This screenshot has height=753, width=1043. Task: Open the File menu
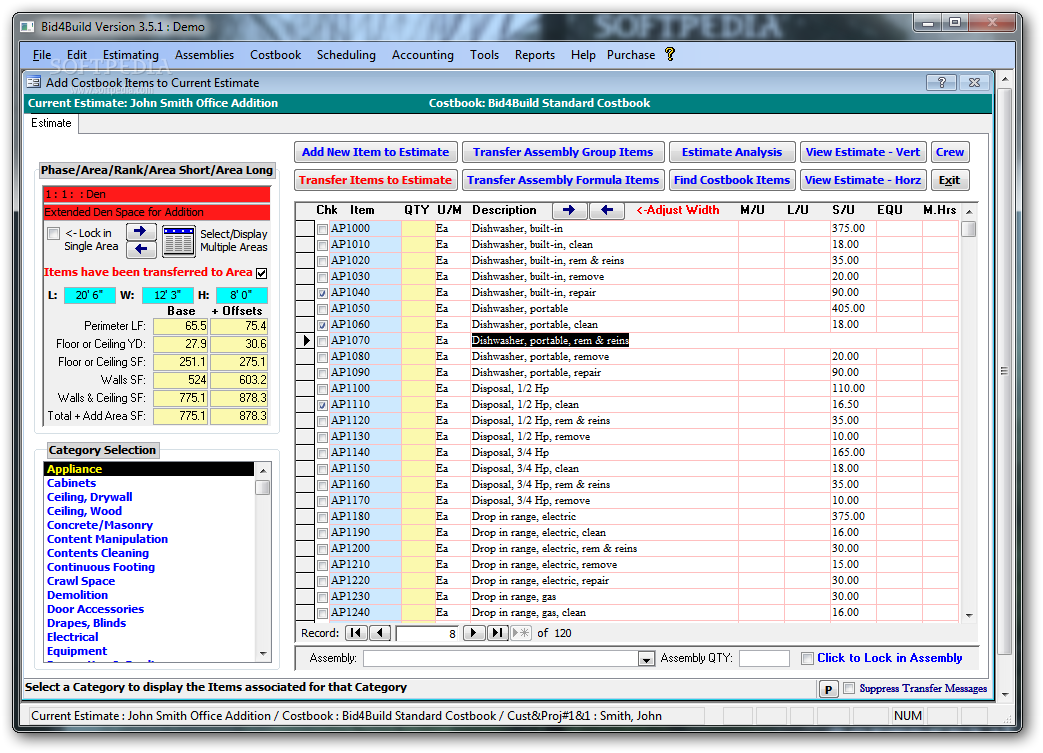[x=41, y=55]
